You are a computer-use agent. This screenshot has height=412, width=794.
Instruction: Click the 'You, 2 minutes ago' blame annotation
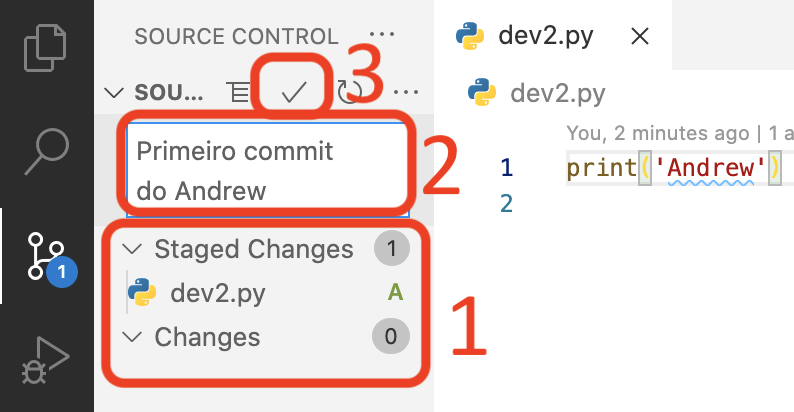[x=657, y=133]
